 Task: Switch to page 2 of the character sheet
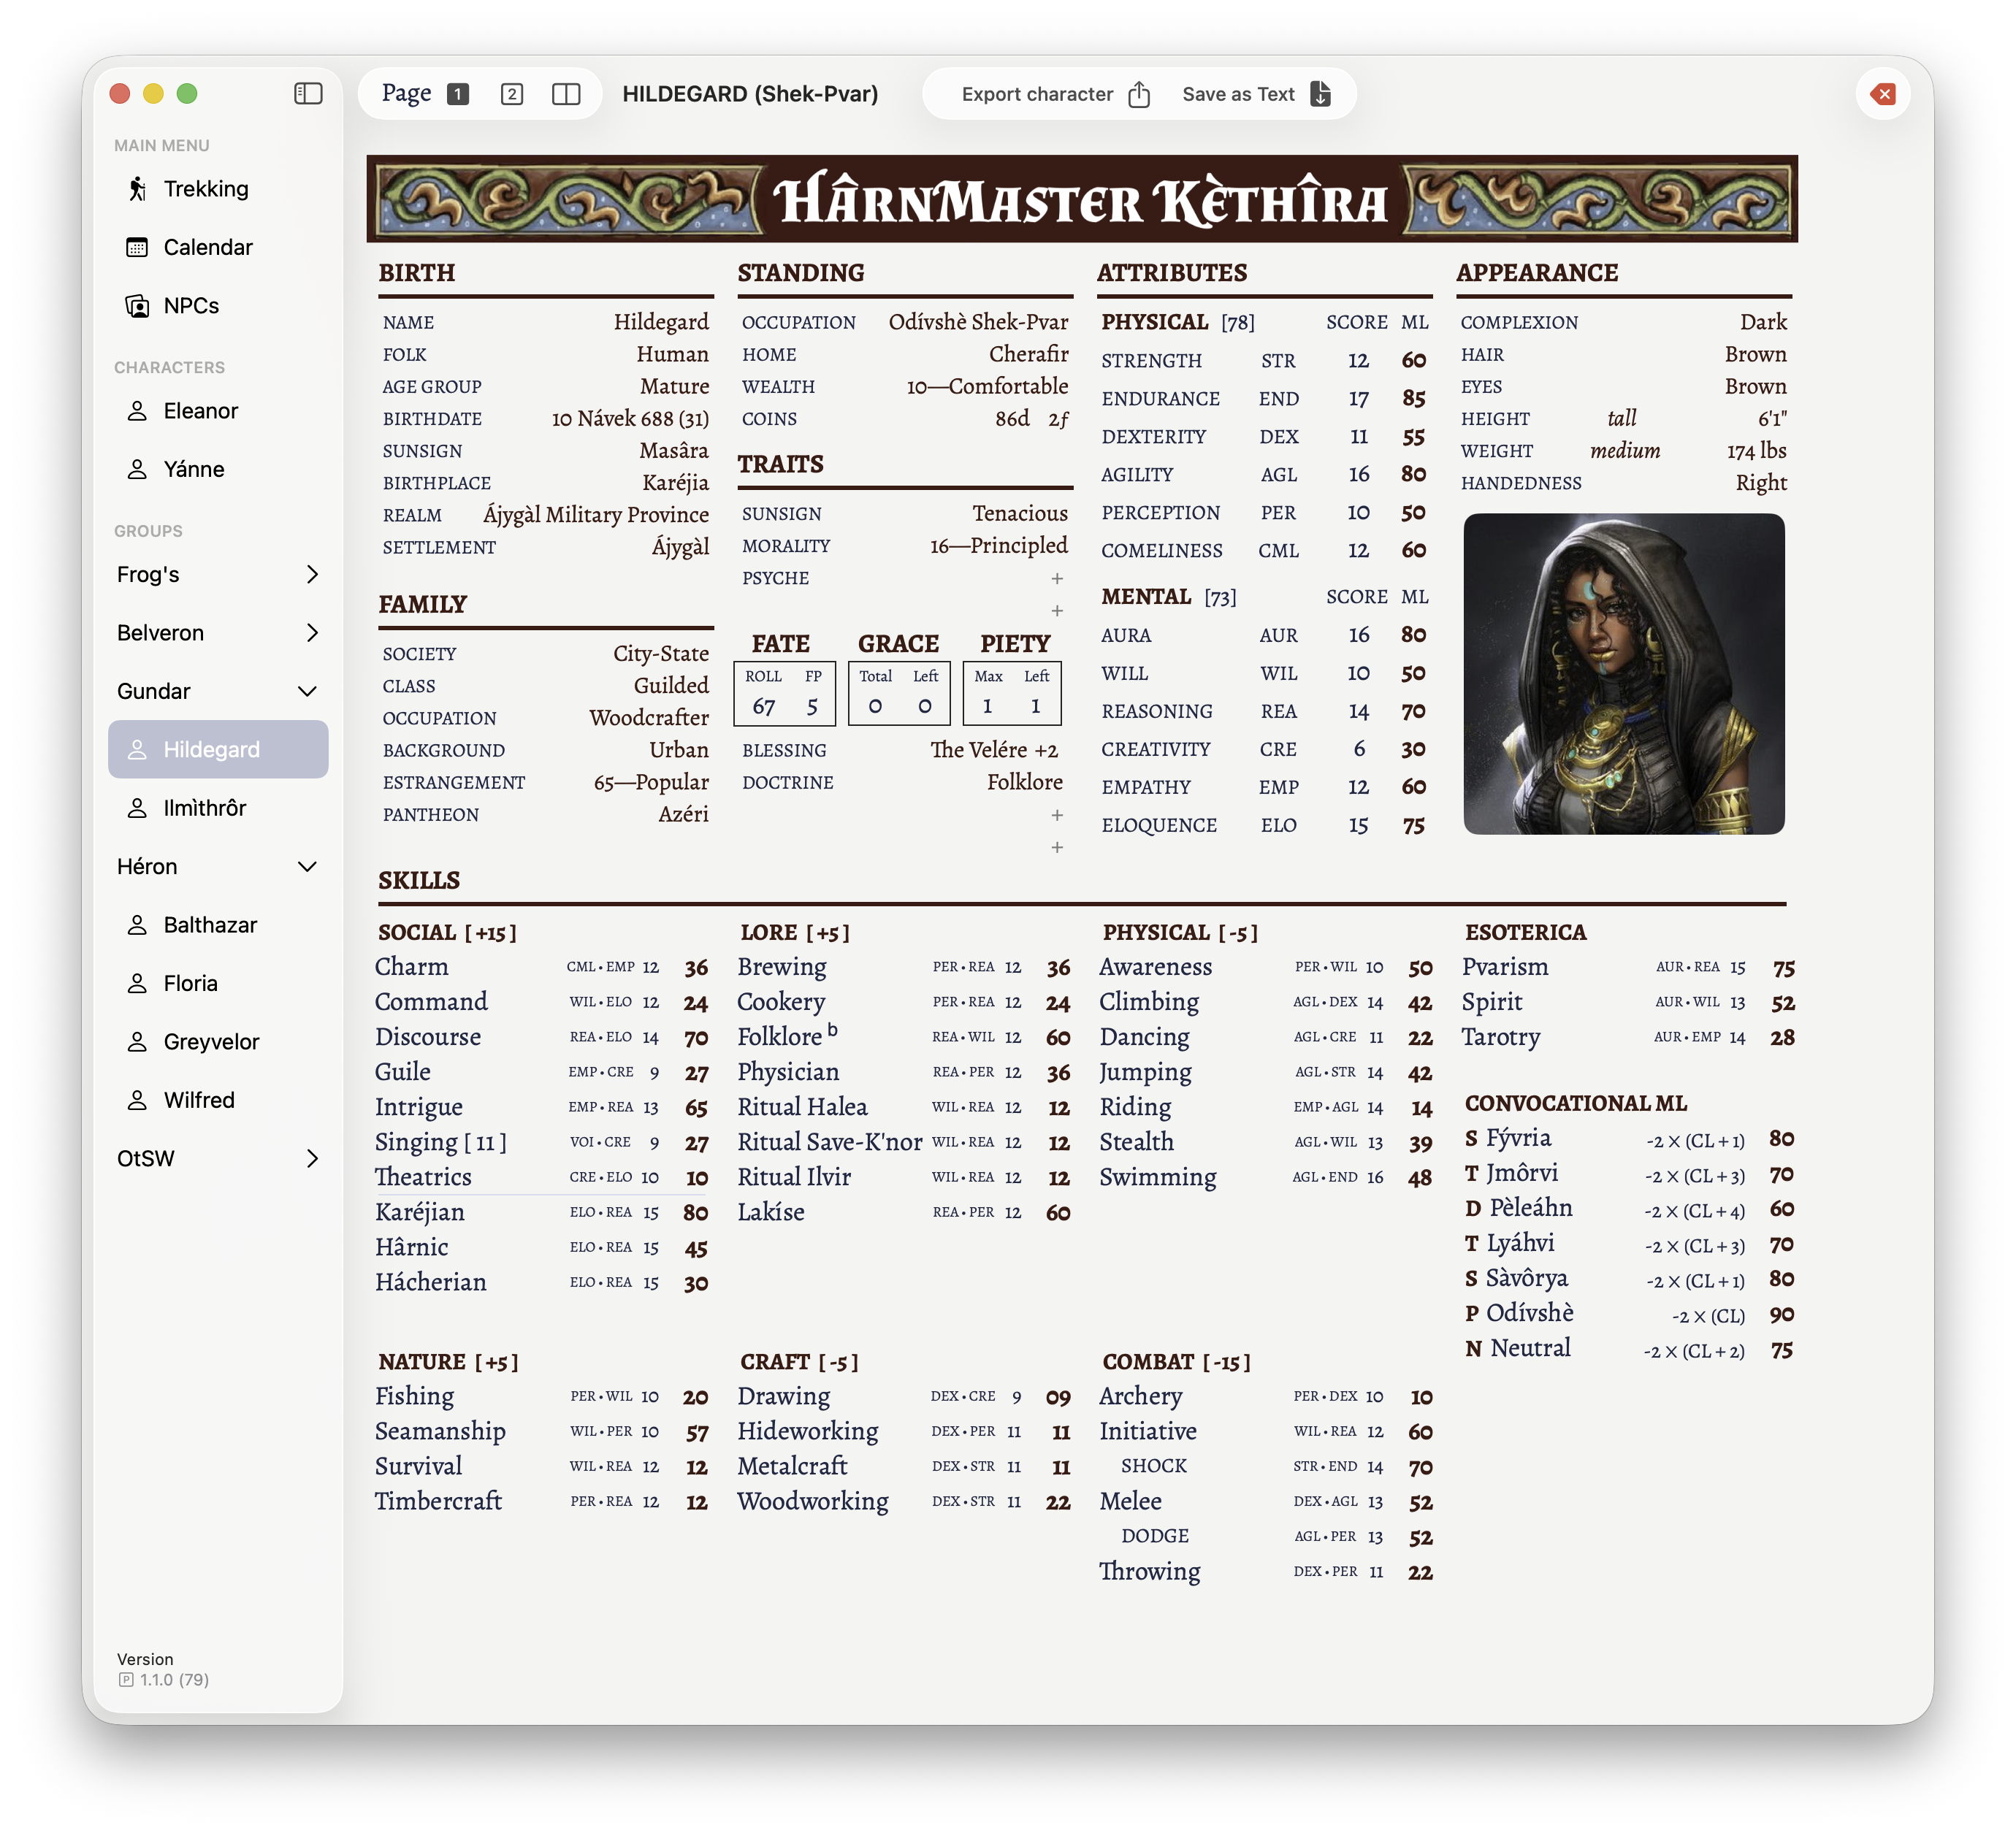click(512, 93)
